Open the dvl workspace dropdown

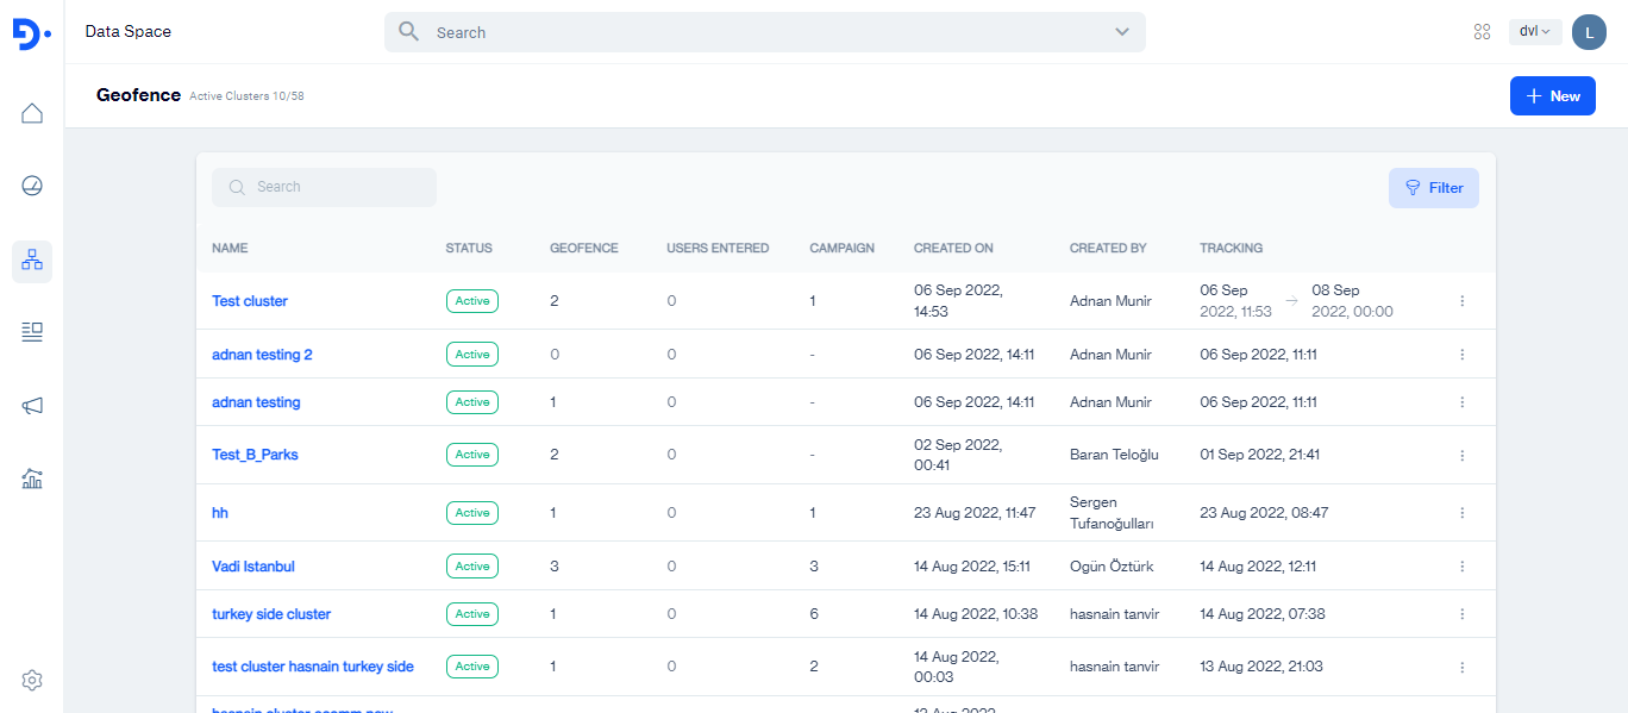(1534, 32)
